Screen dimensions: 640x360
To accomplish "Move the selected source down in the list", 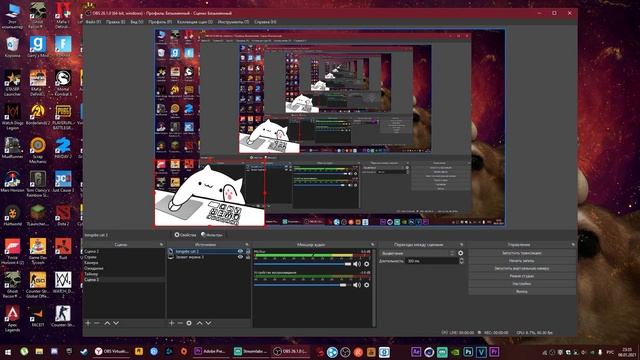I will (x=209, y=323).
